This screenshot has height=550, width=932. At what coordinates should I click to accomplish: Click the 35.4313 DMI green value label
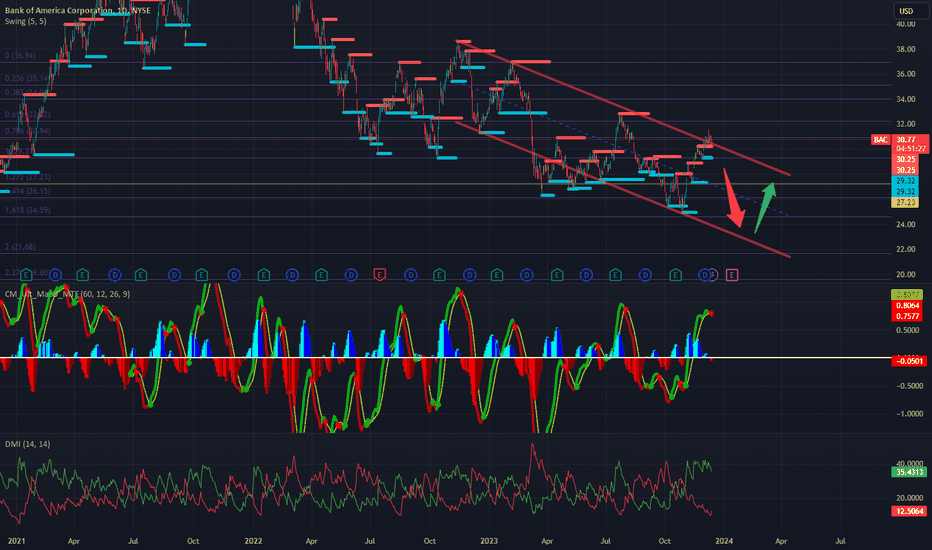click(x=909, y=472)
